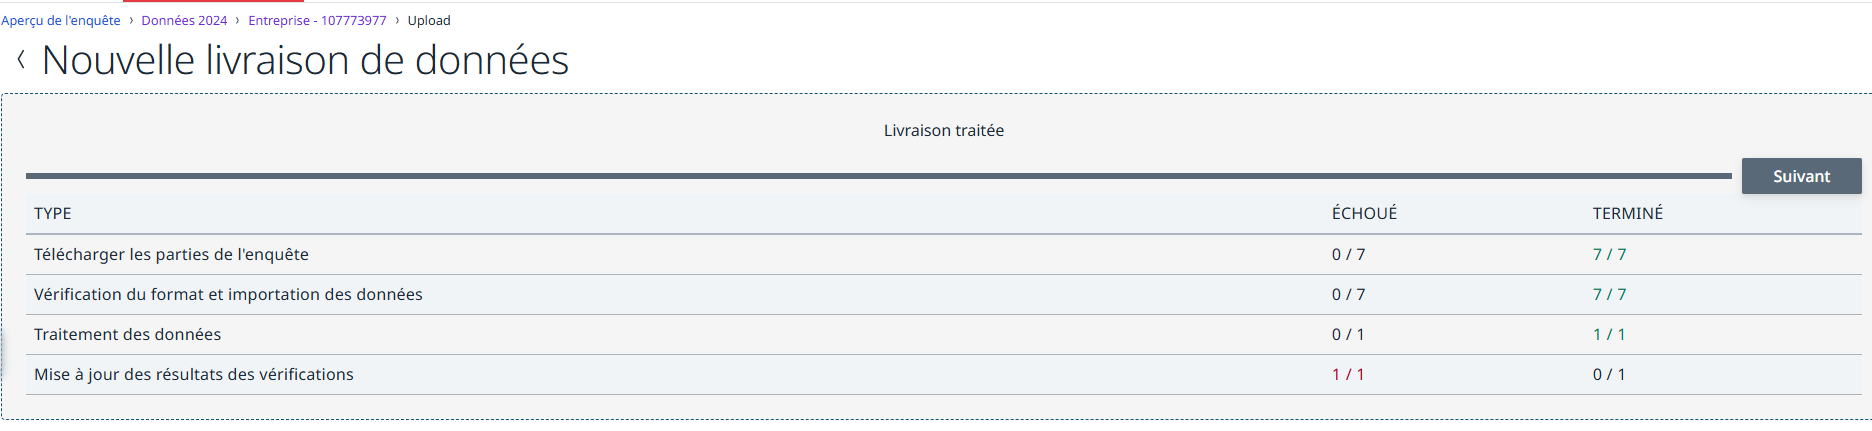
Task: Select row Mise à jour des résultats
Action: pos(943,375)
